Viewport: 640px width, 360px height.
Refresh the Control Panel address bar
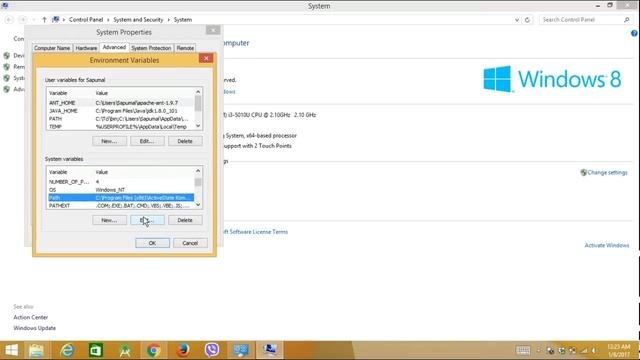point(527,20)
